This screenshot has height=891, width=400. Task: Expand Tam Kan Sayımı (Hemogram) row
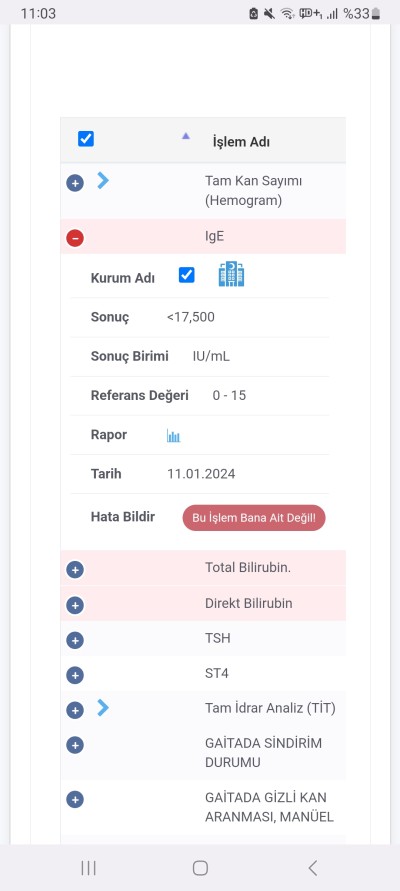[75, 183]
